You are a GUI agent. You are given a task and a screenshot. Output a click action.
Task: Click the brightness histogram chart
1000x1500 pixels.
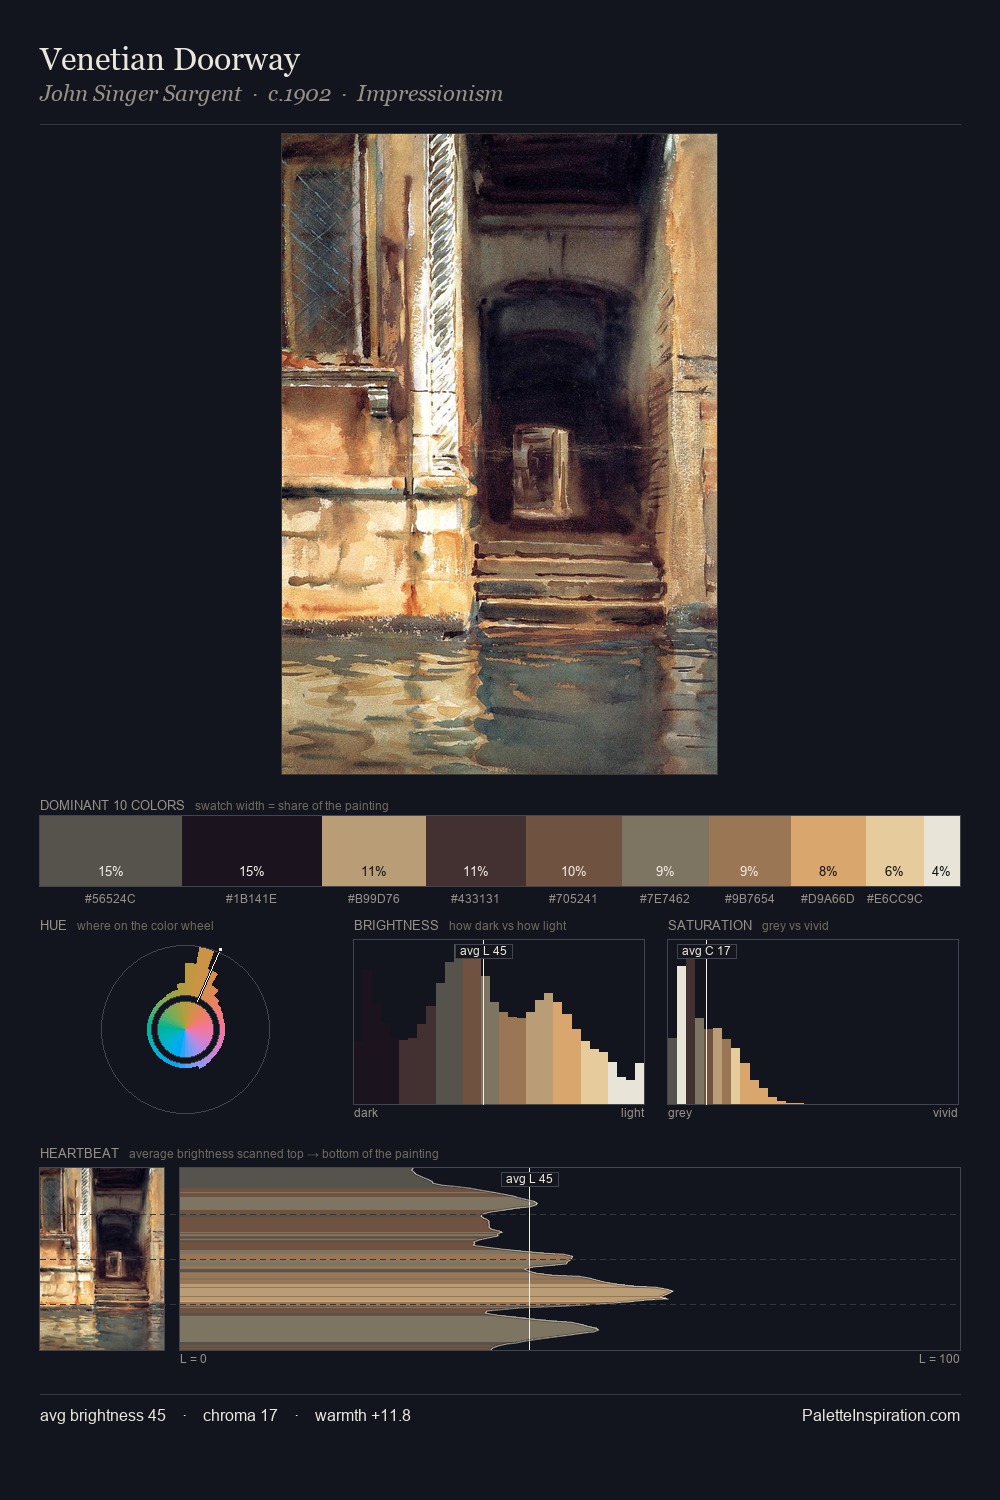click(x=499, y=1022)
